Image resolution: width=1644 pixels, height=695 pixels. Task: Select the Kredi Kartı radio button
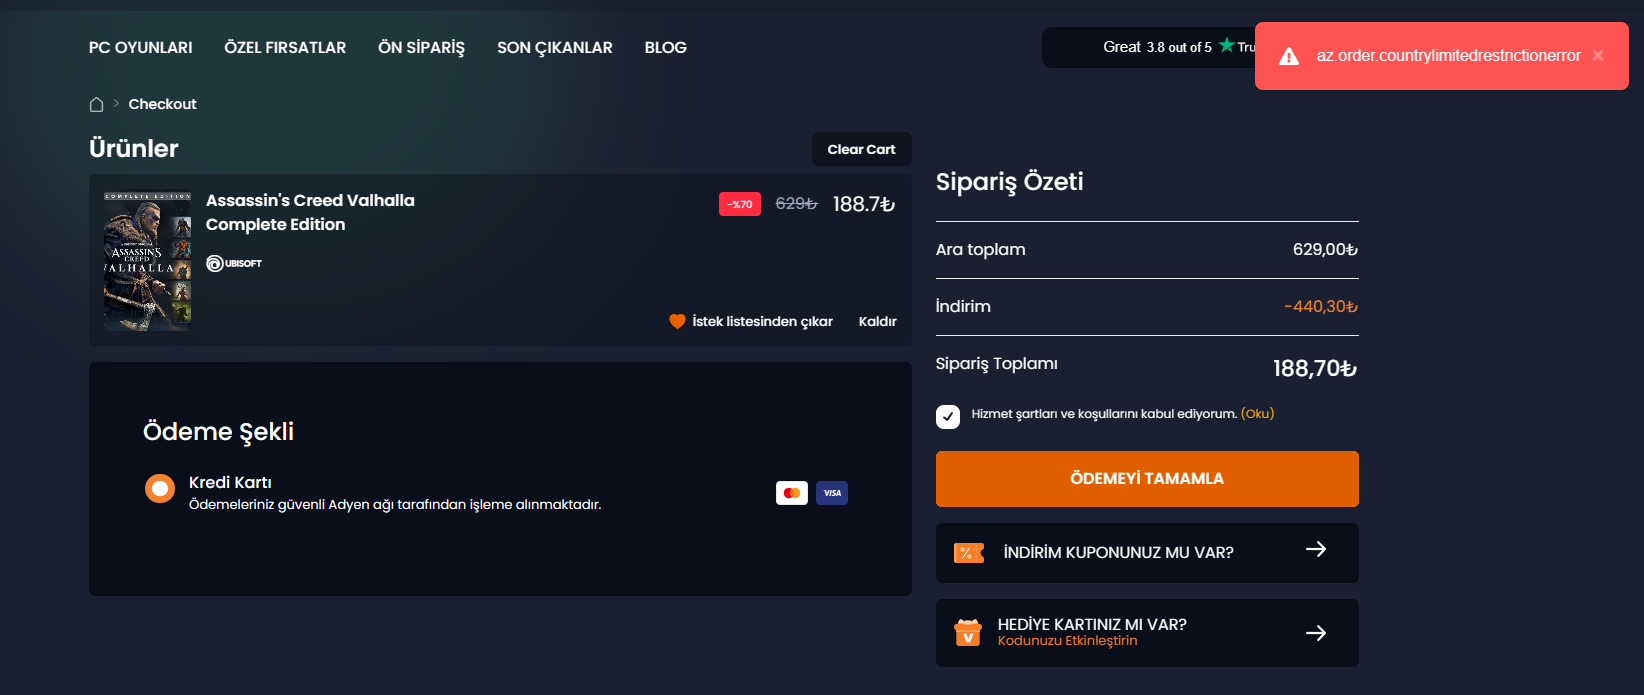click(x=160, y=488)
